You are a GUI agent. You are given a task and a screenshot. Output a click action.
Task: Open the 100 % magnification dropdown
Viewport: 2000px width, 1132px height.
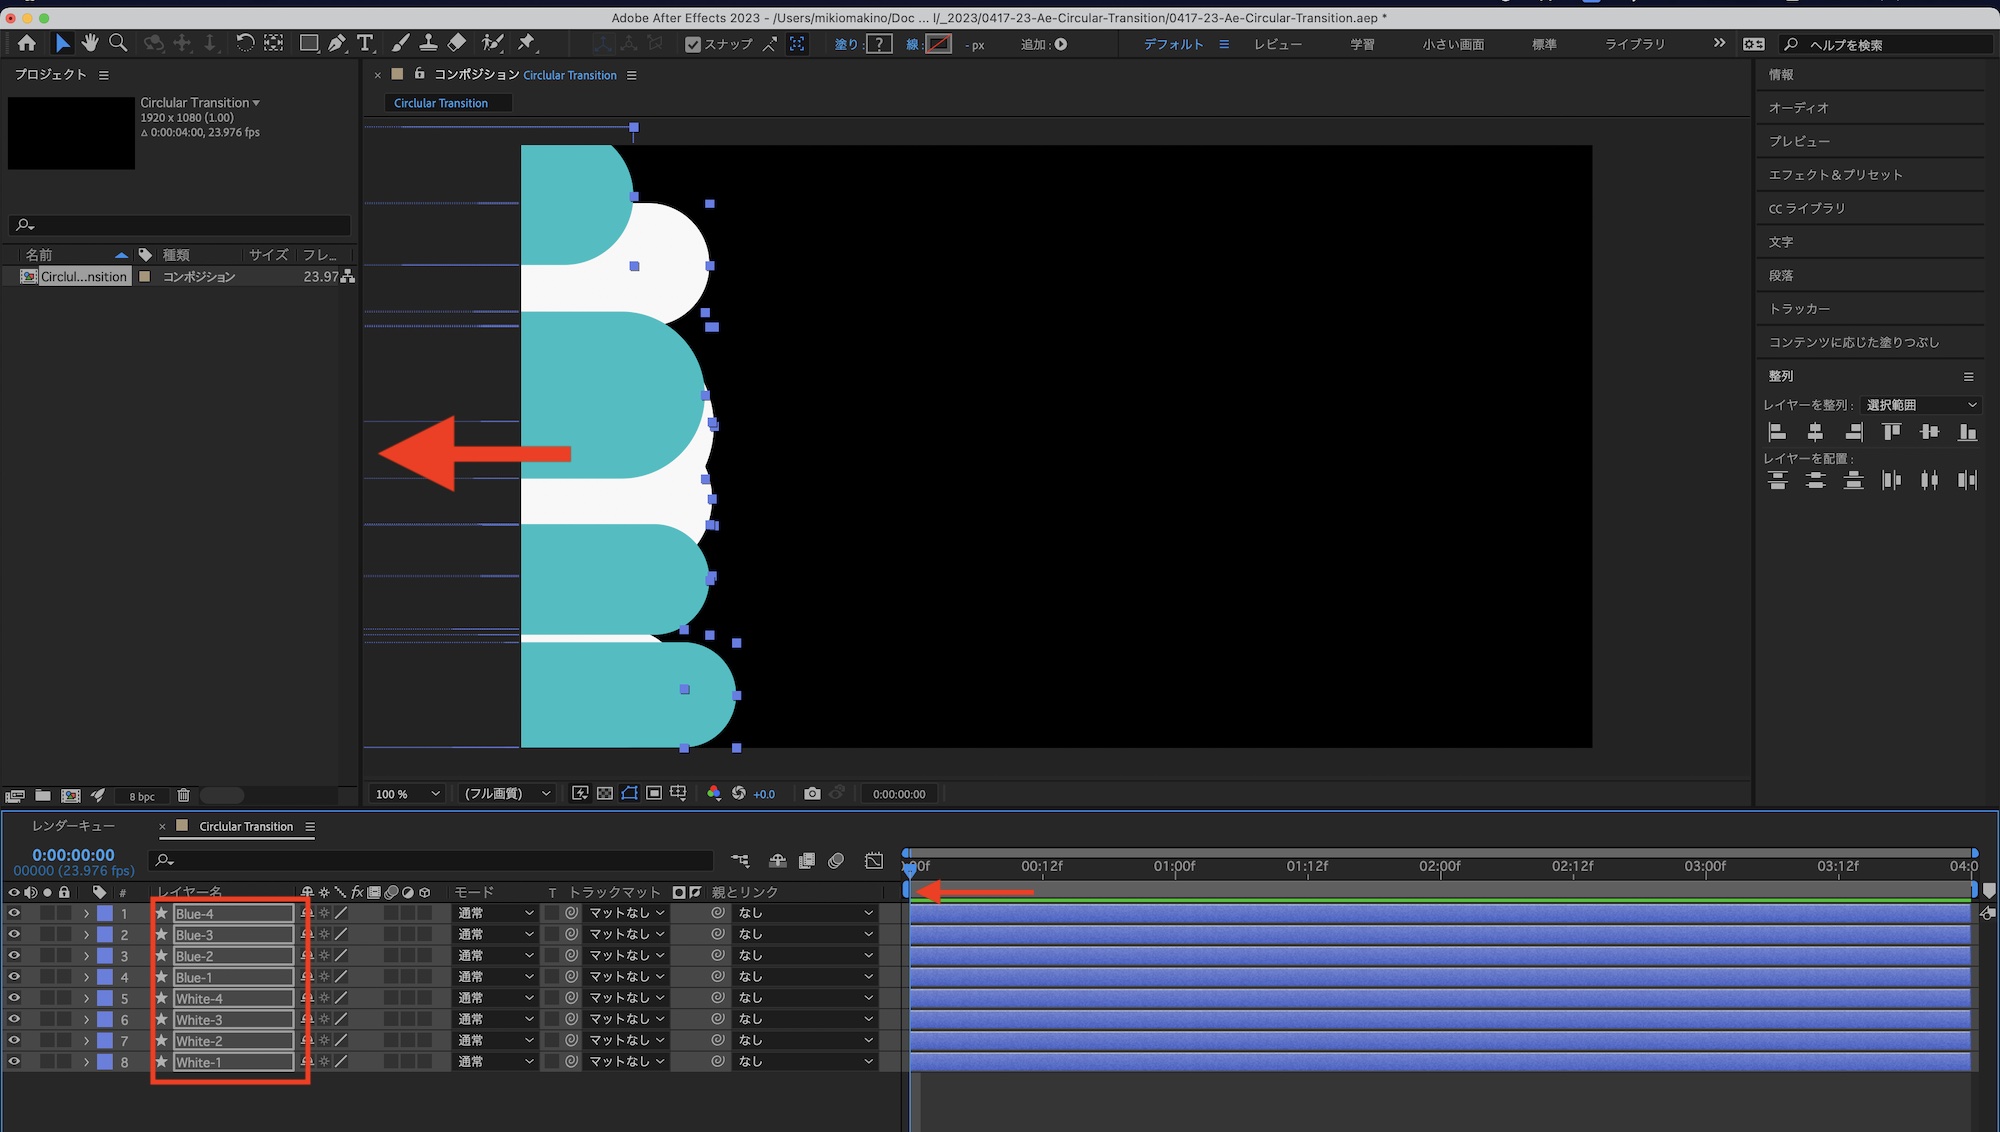[x=407, y=794]
